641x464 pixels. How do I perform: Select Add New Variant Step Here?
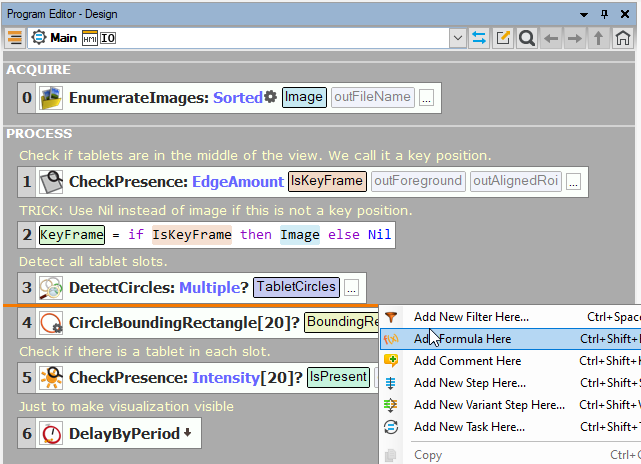click(x=489, y=405)
